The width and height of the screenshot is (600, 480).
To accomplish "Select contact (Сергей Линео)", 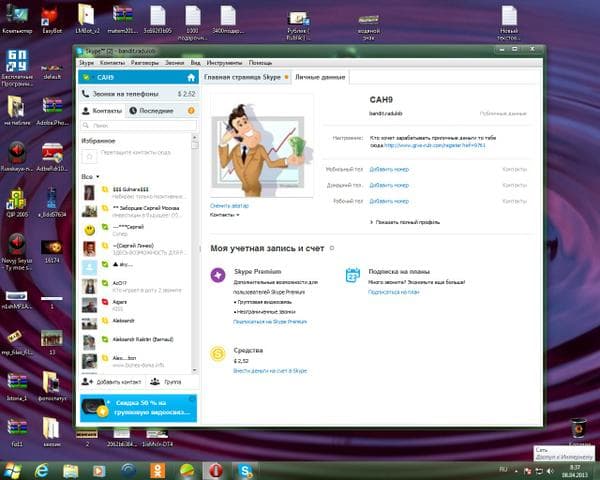I will [x=136, y=249].
